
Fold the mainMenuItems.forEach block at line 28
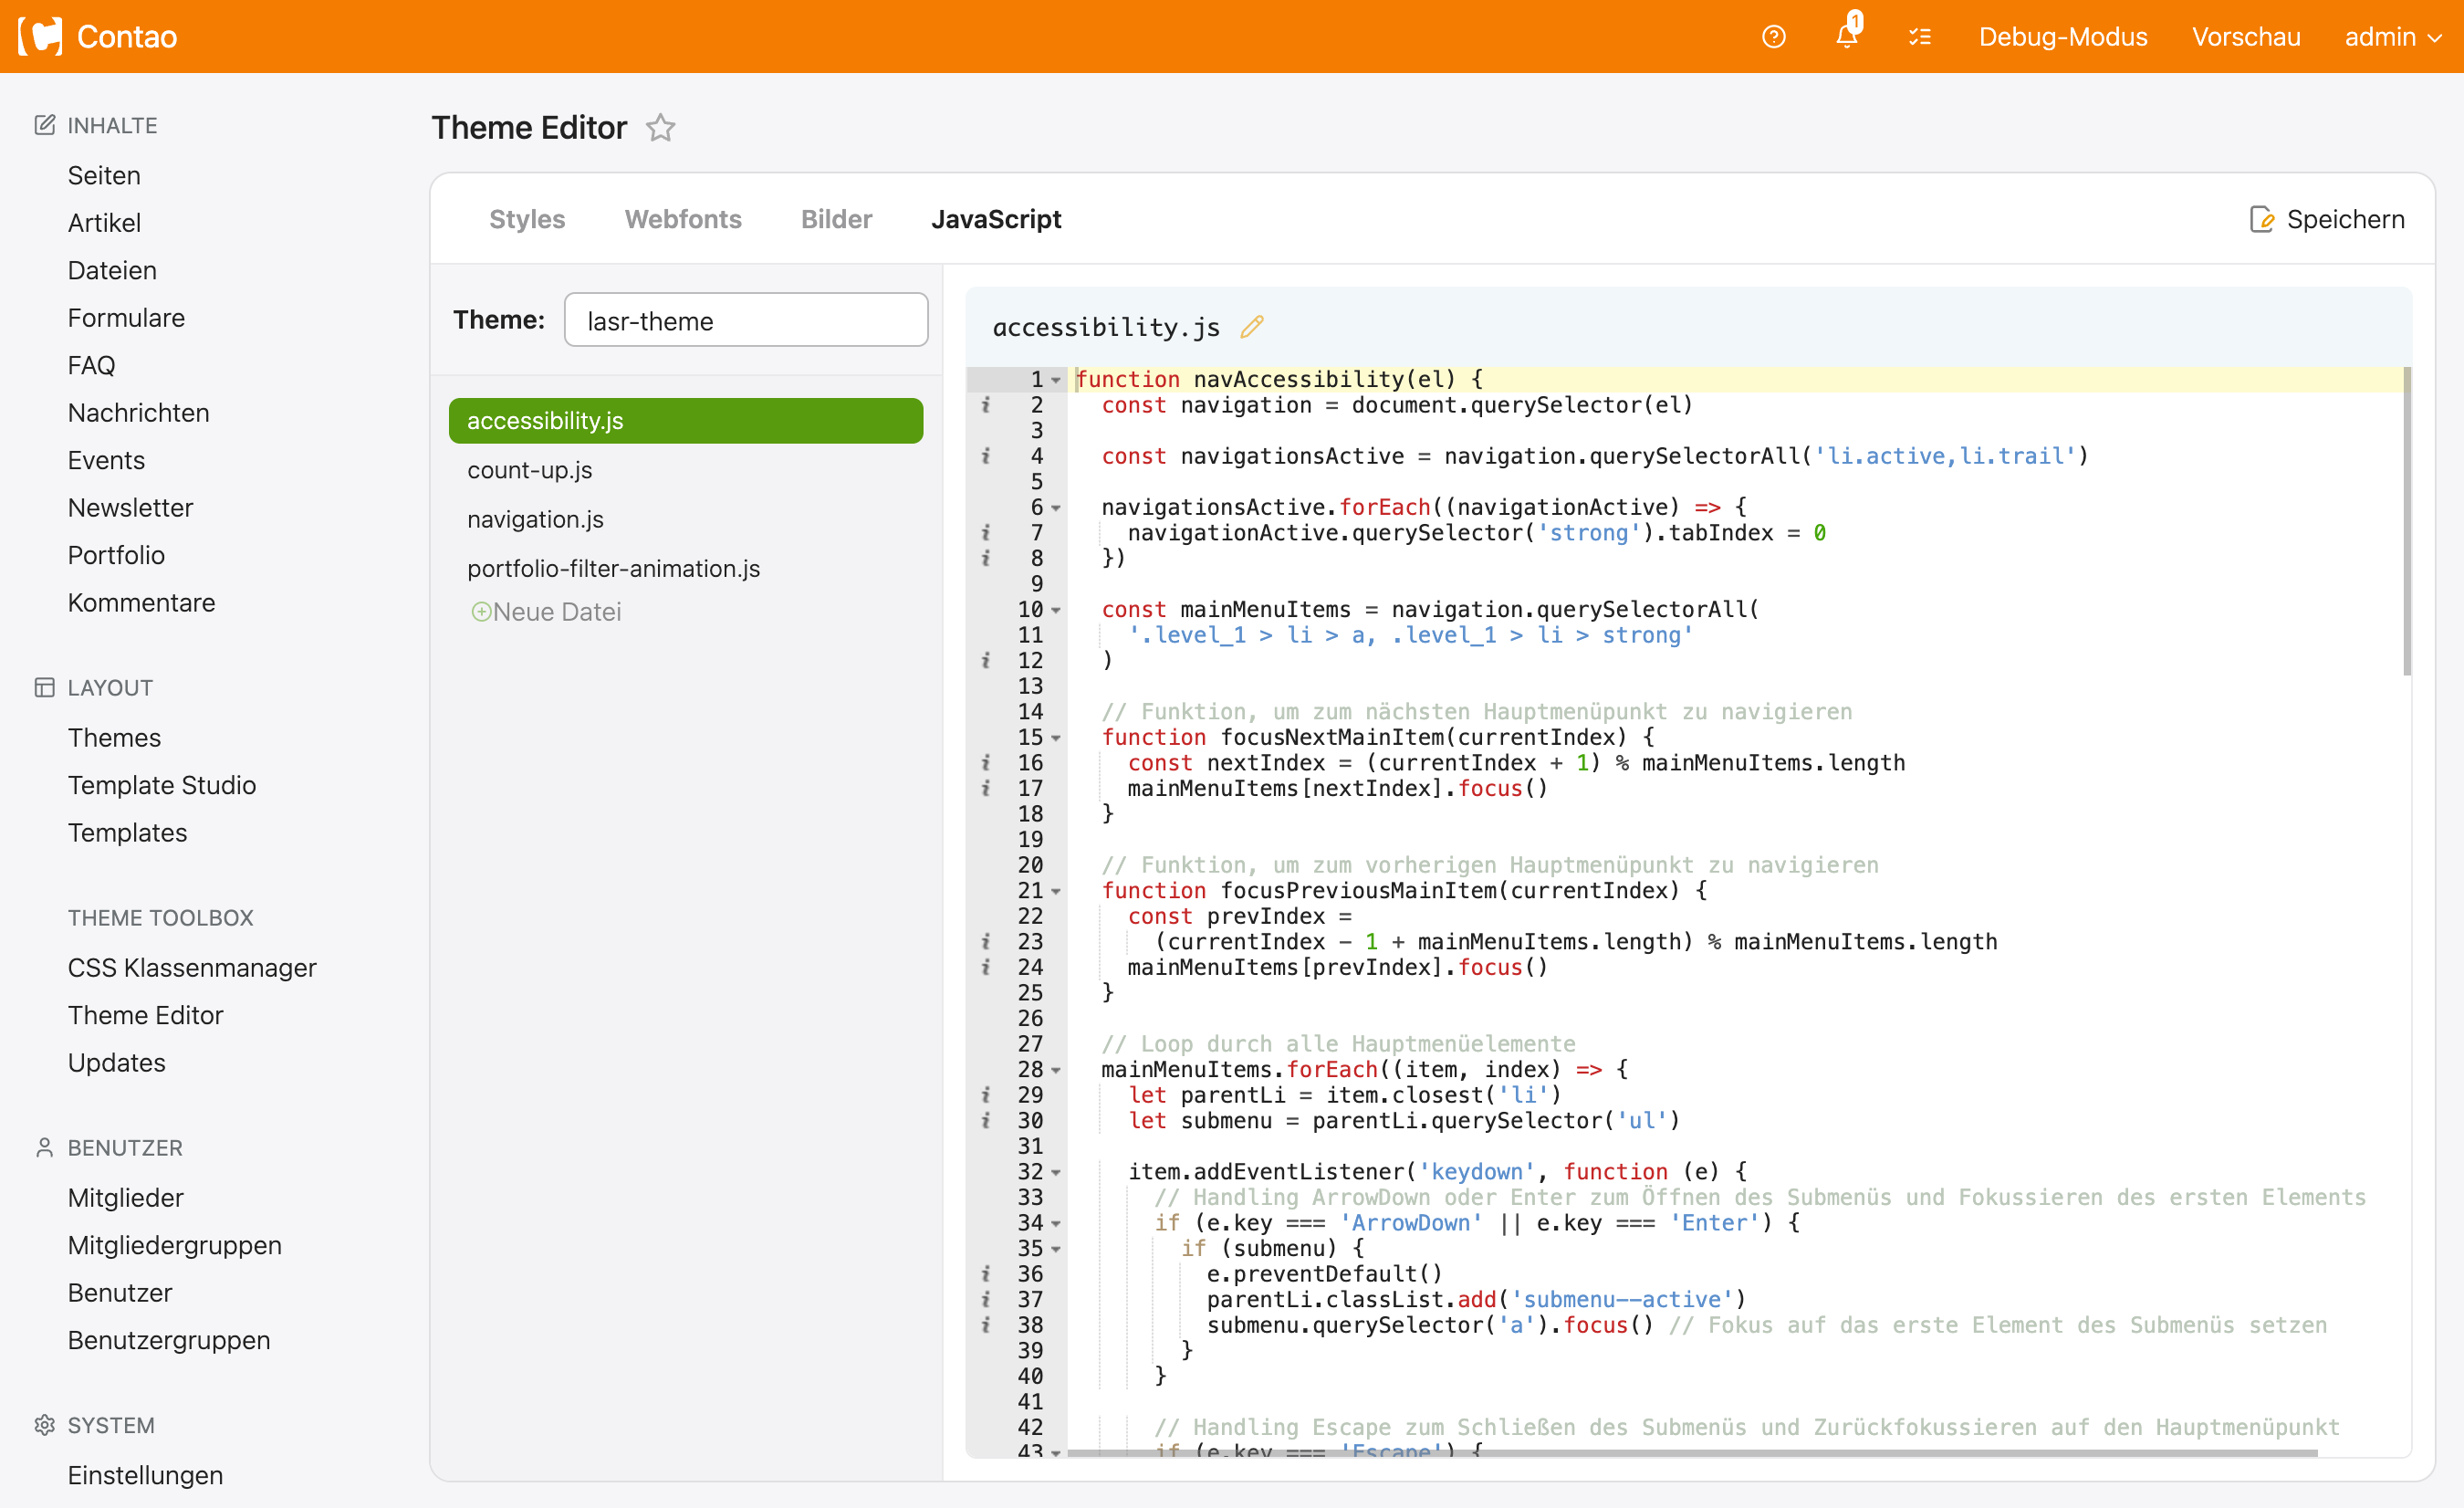(1056, 1070)
